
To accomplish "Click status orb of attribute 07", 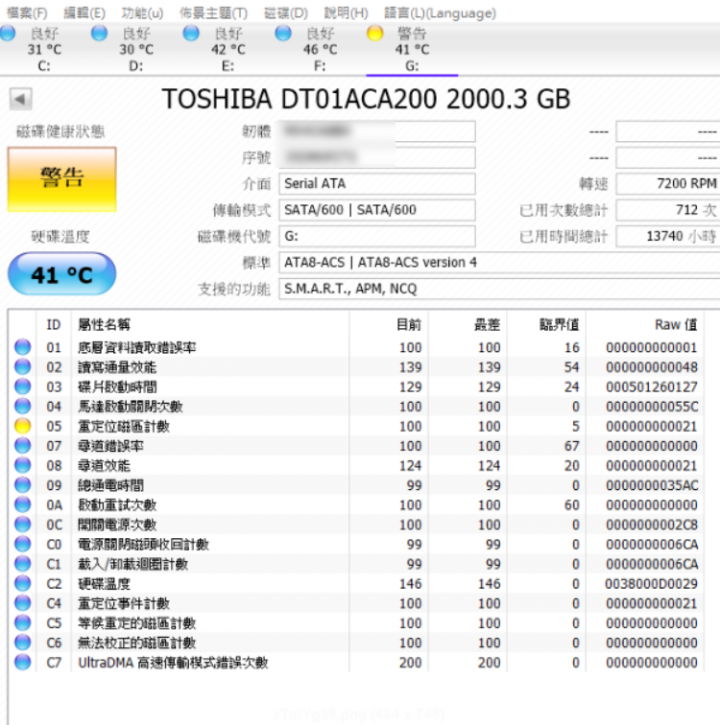I will (23, 446).
